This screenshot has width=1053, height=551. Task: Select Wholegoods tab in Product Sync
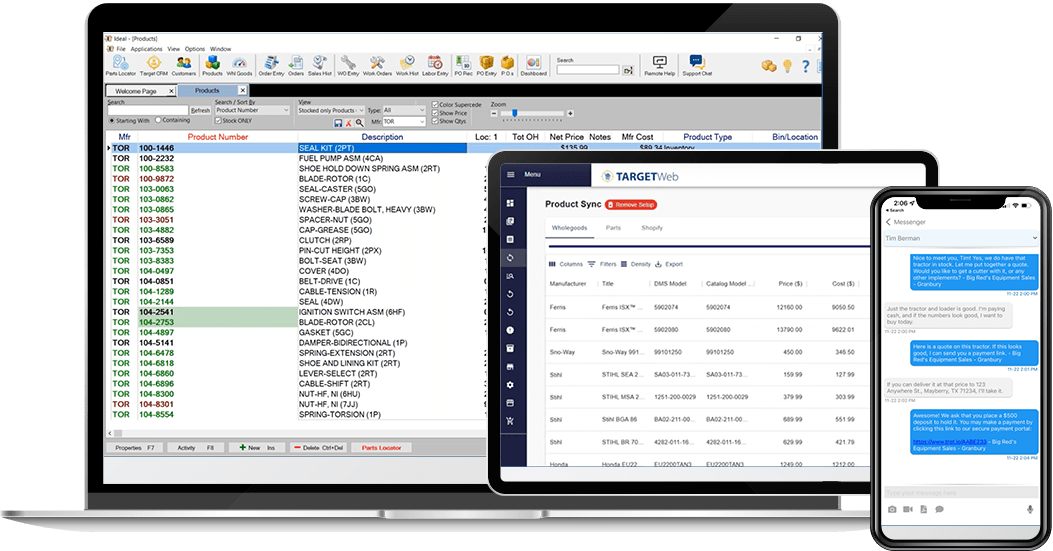point(569,228)
